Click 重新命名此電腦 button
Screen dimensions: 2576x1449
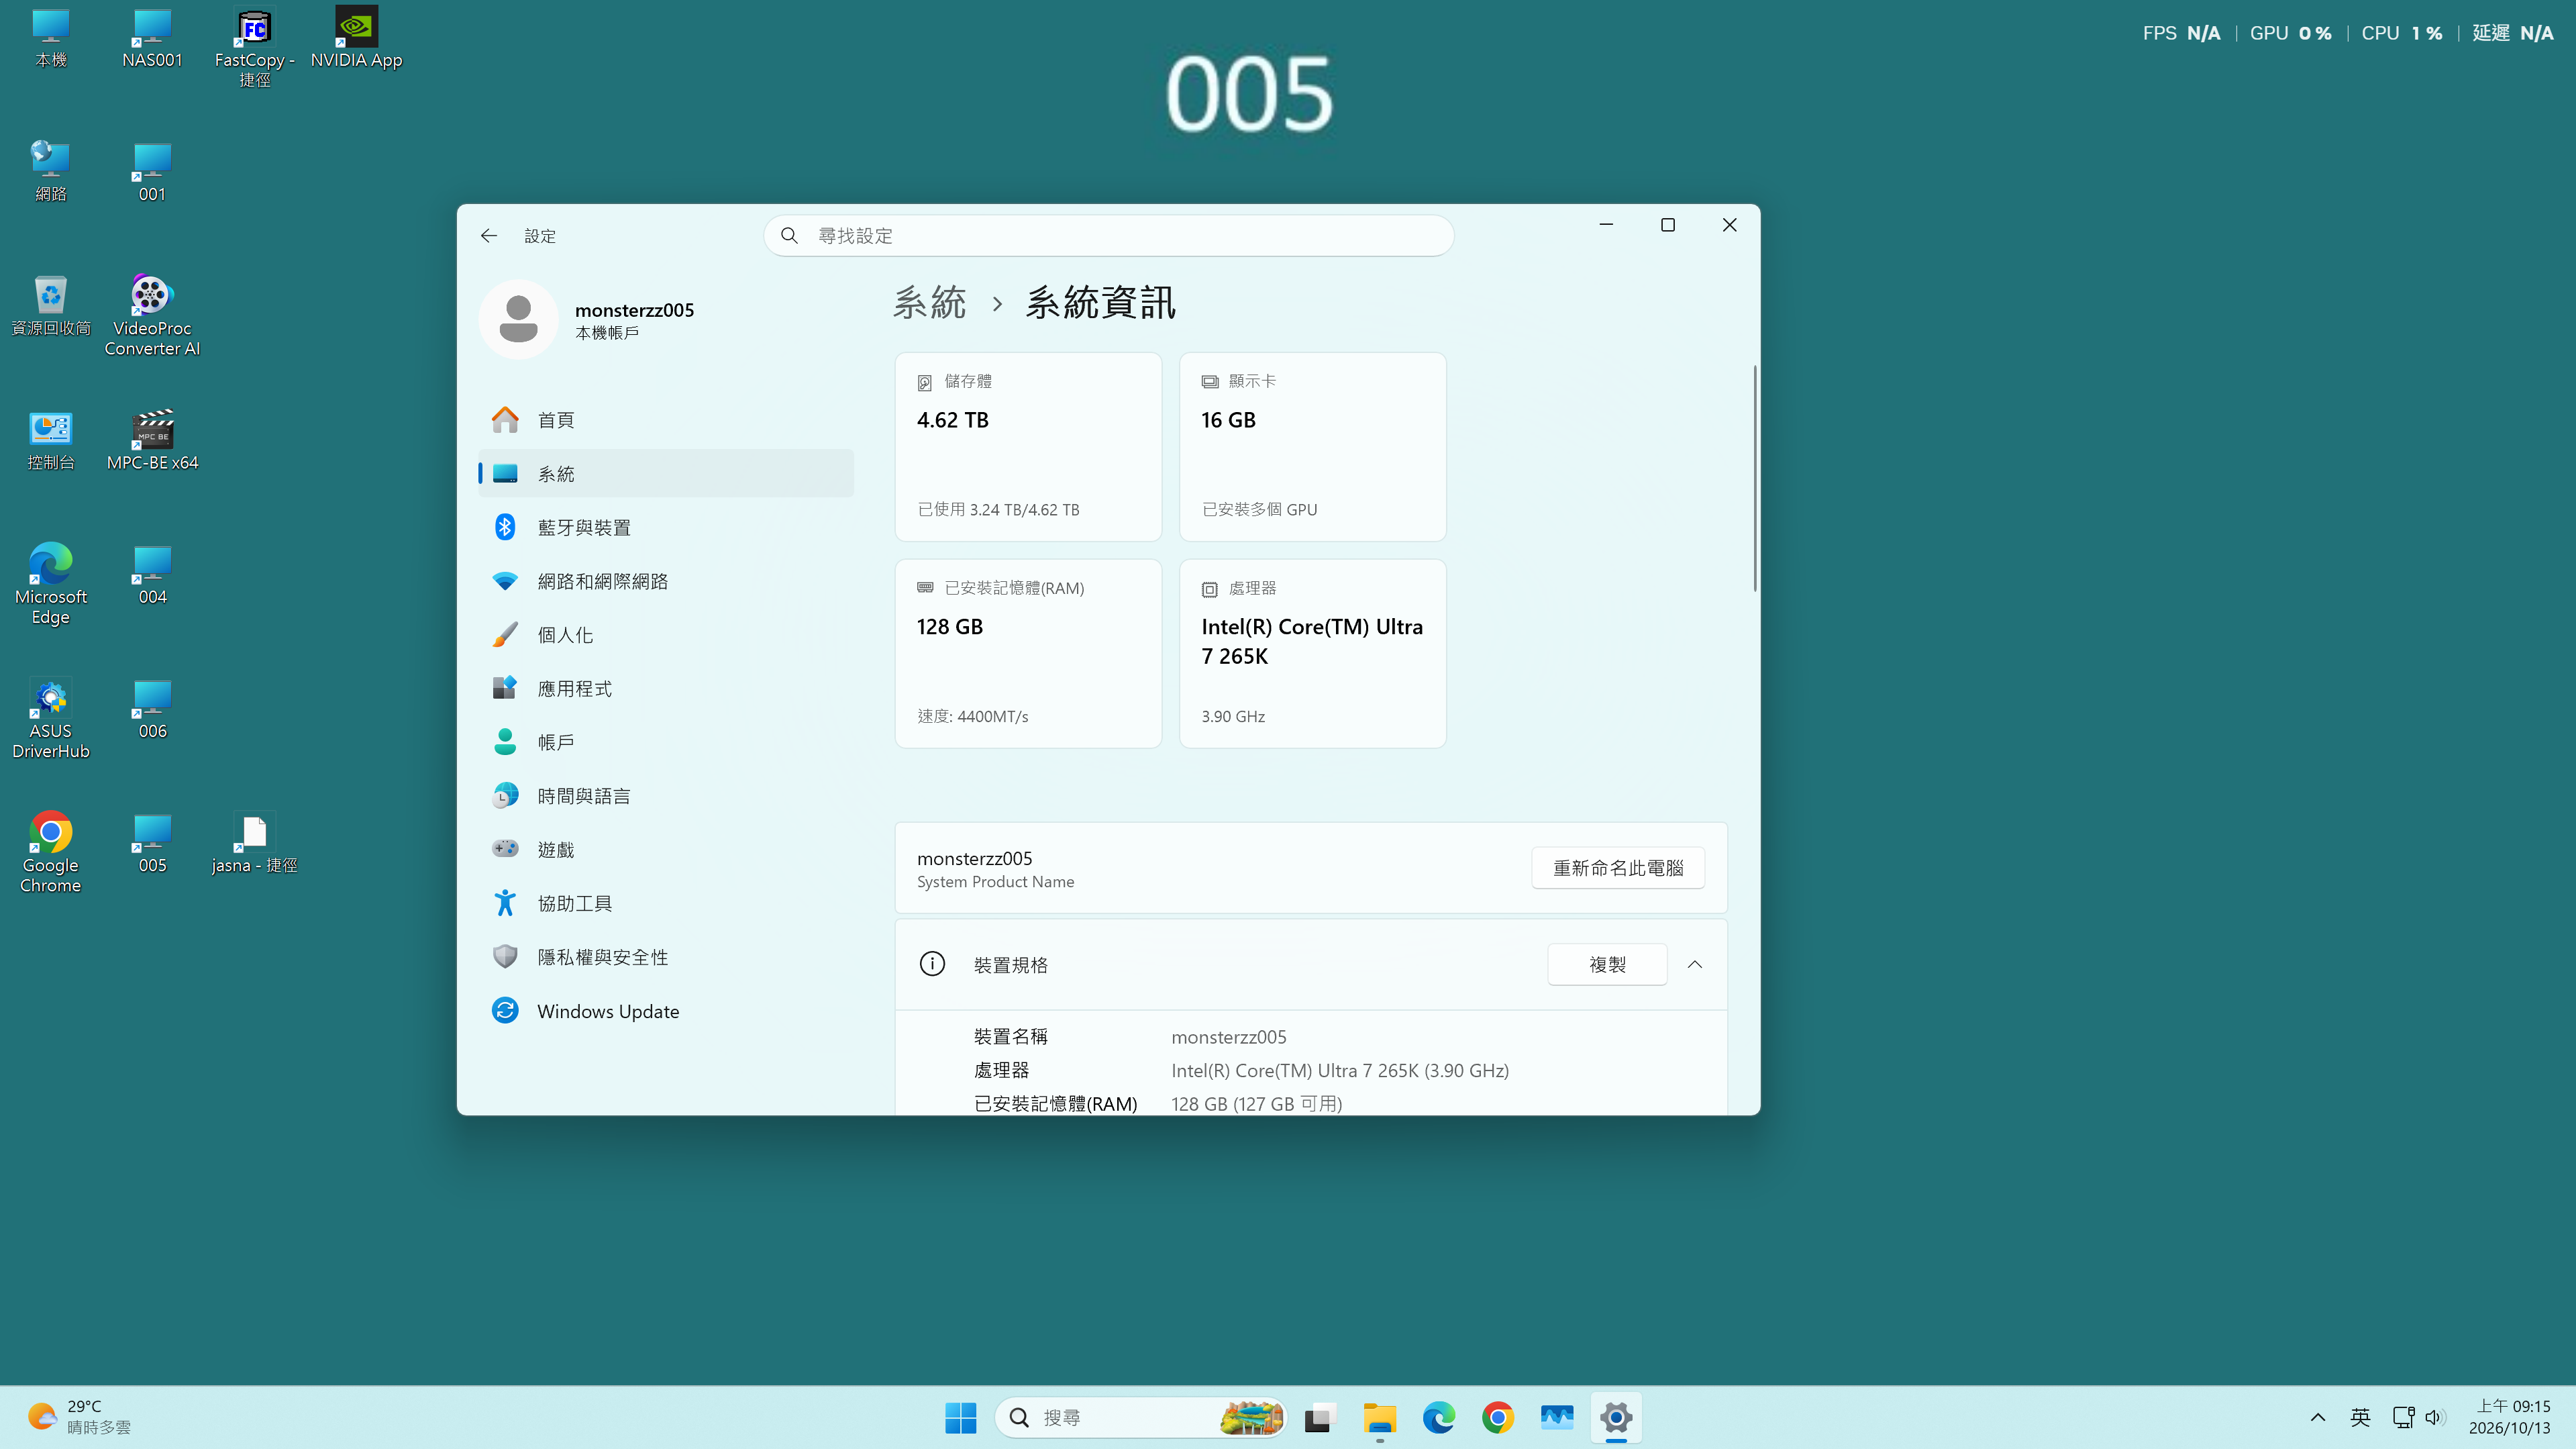pyautogui.click(x=1618, y=868)
